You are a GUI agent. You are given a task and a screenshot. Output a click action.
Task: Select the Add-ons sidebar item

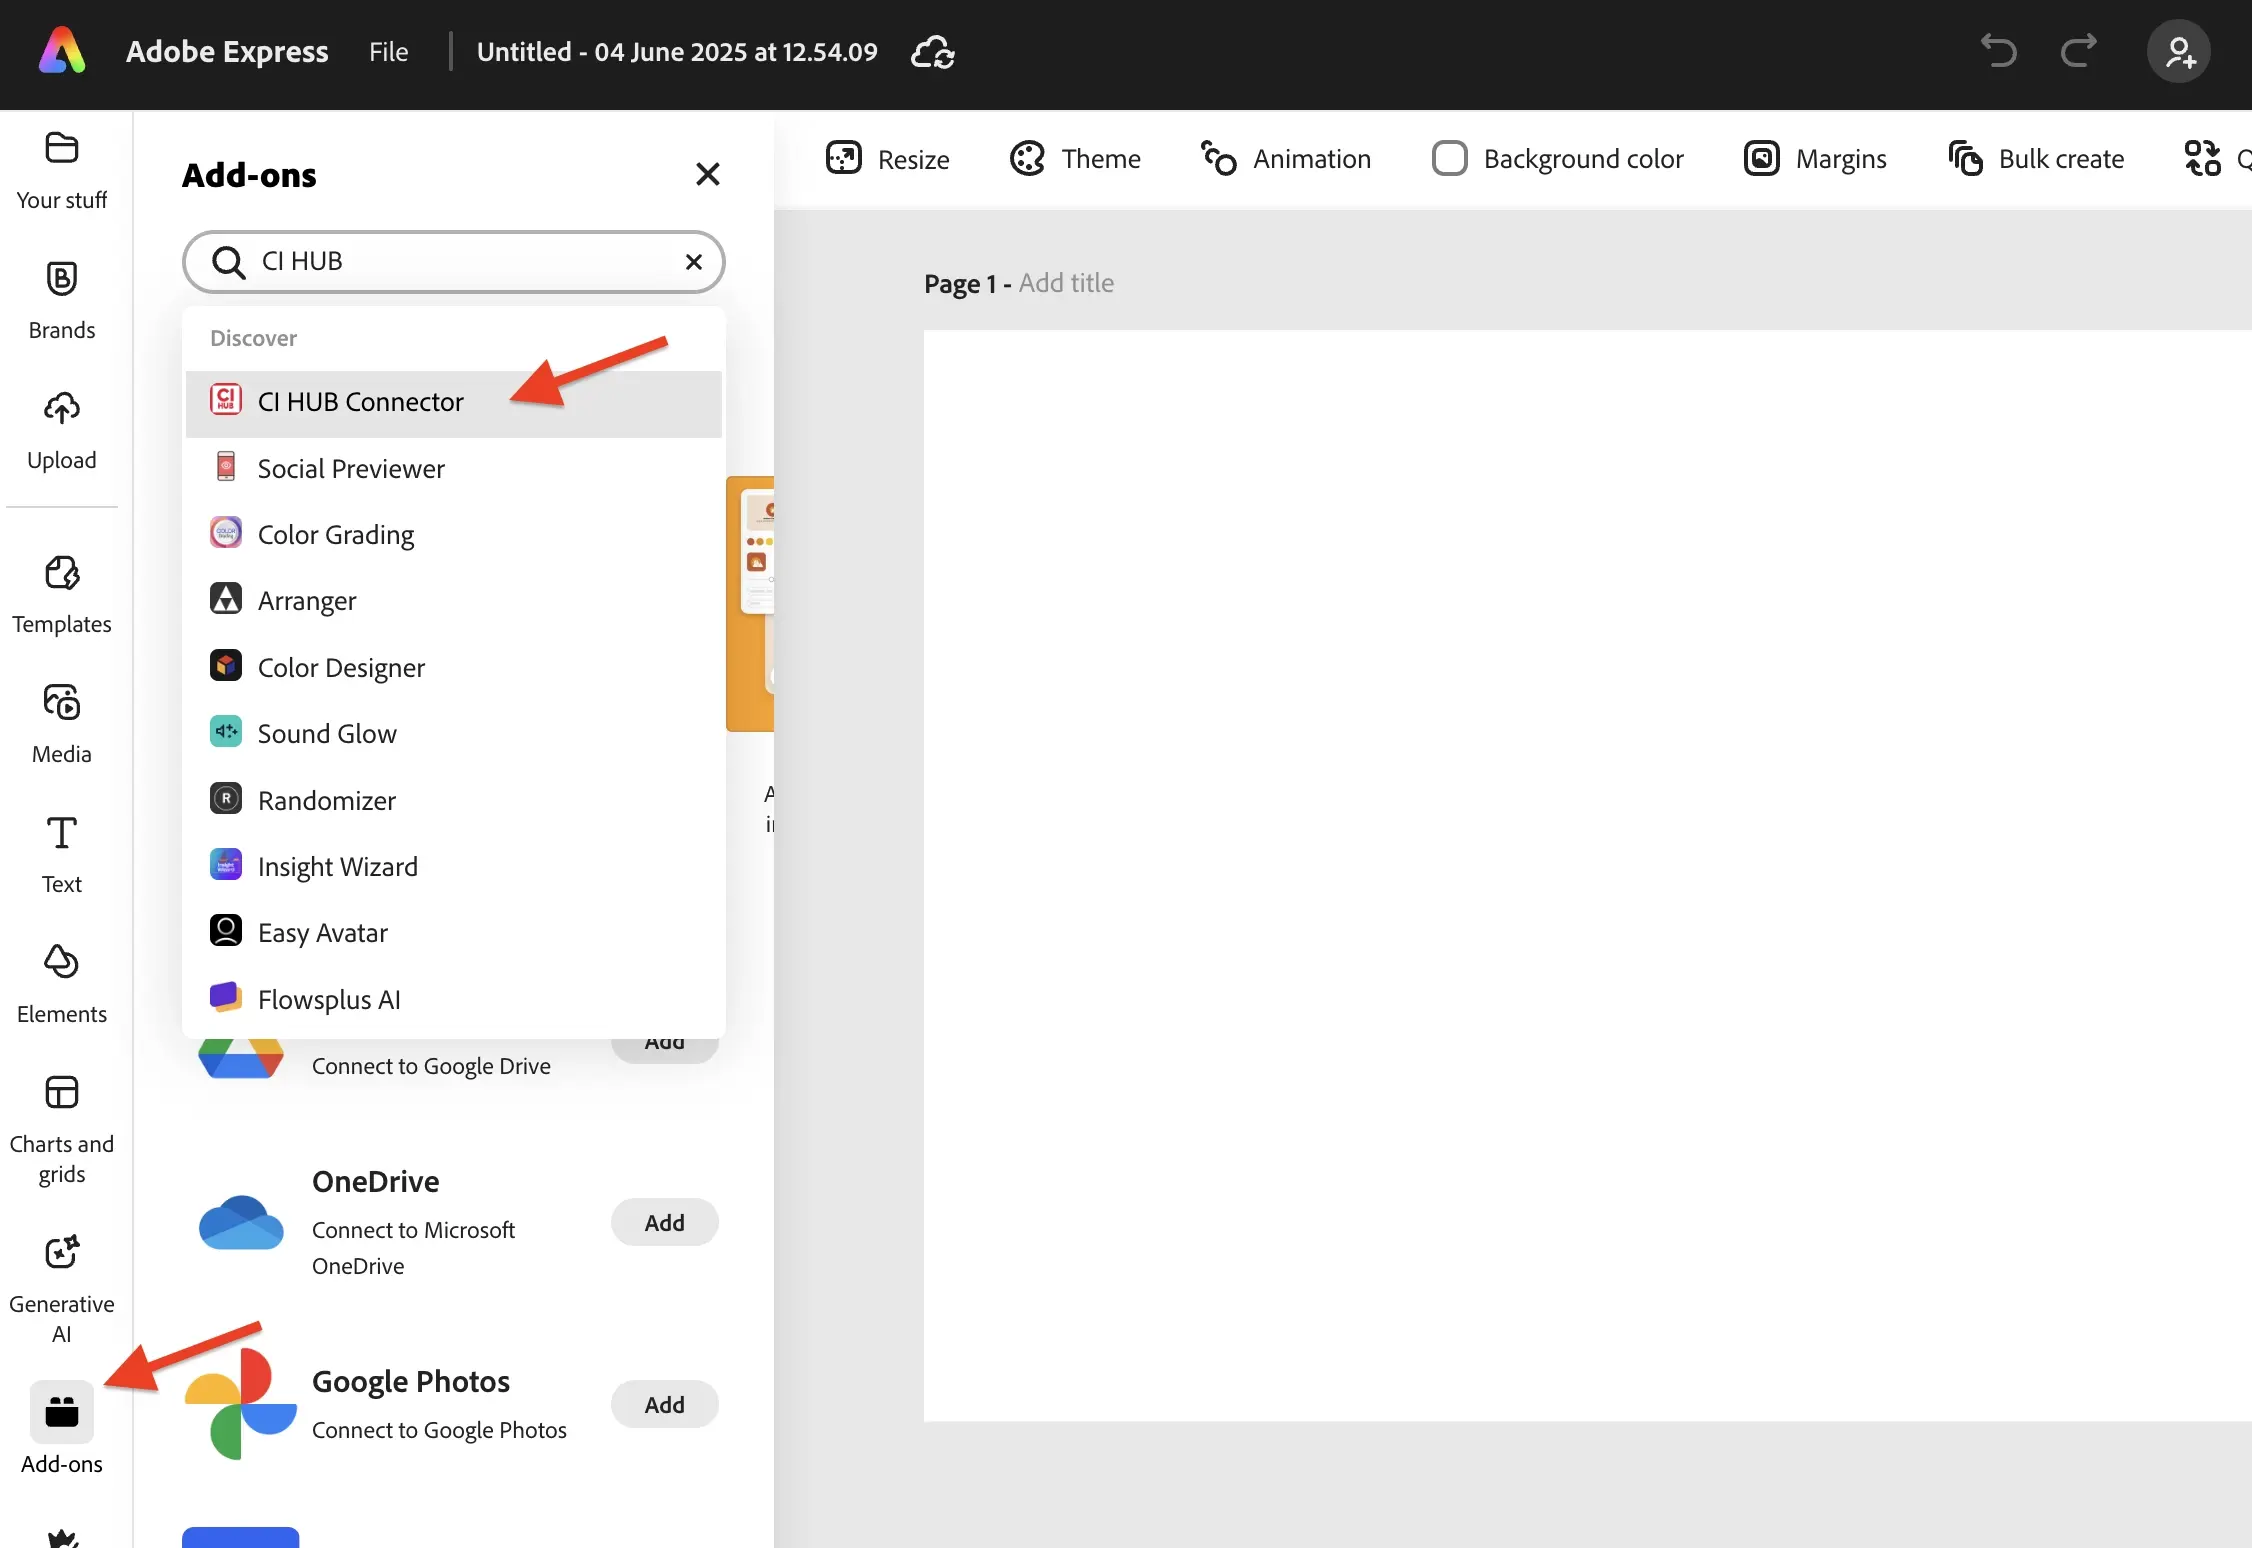tap(62, 1428)
